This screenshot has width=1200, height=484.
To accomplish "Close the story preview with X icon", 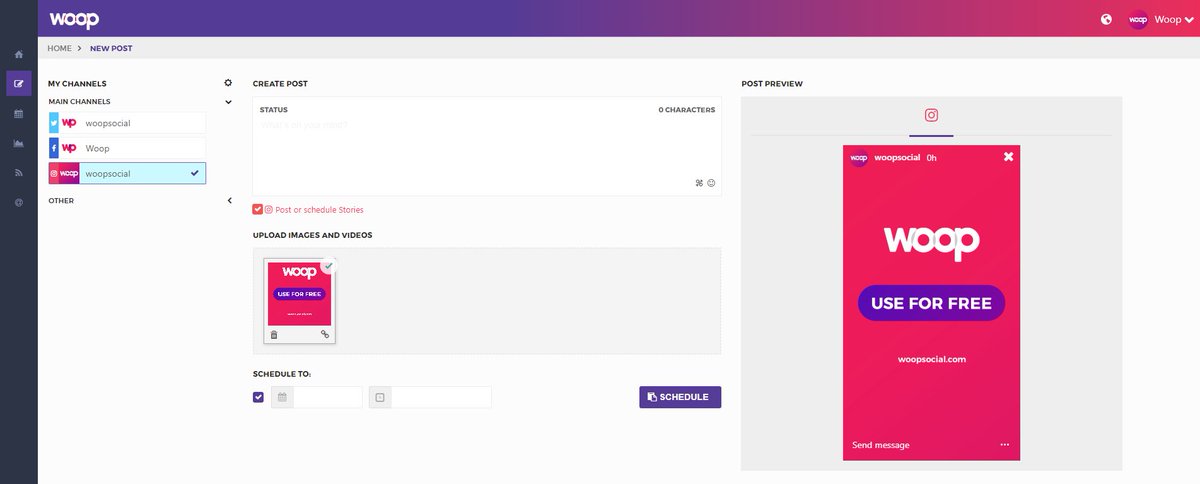I will click(x=1008, y=157).
